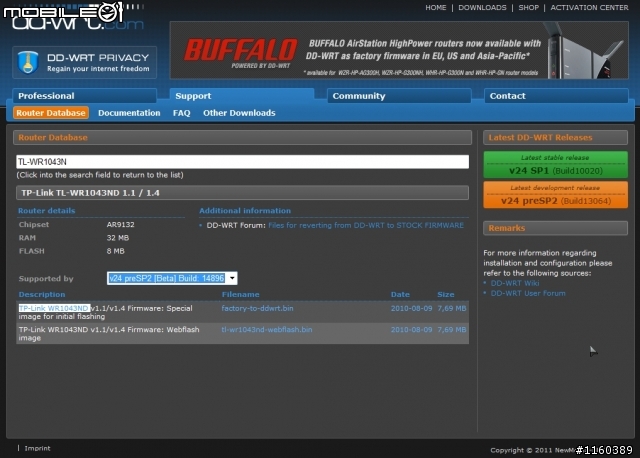
Task: Select Router Database submenu item
Action: 51,113
